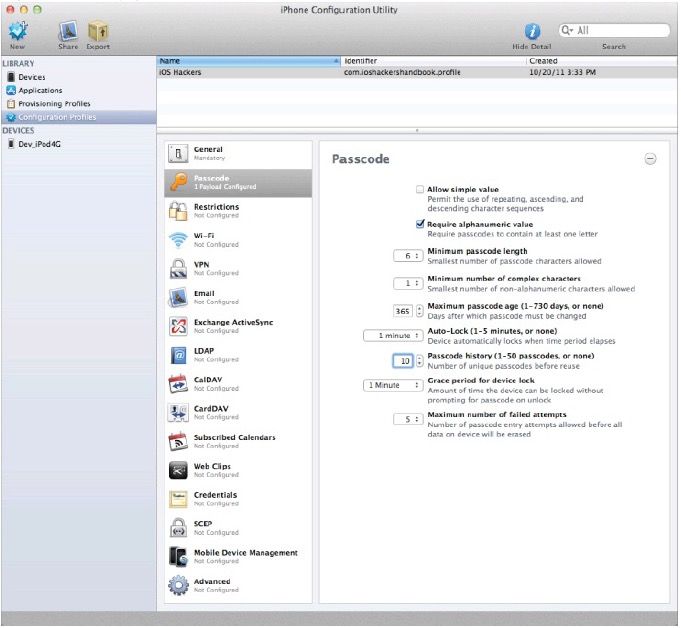The image size is (681, 628).
Task: Open the Email payload icon
Action: point(178,297)
